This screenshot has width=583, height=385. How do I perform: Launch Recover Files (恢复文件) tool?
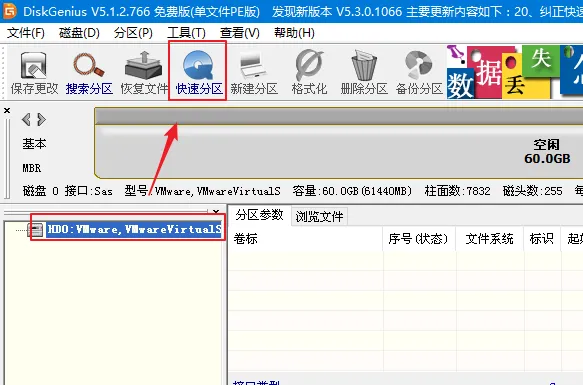(x=144, y=73)
